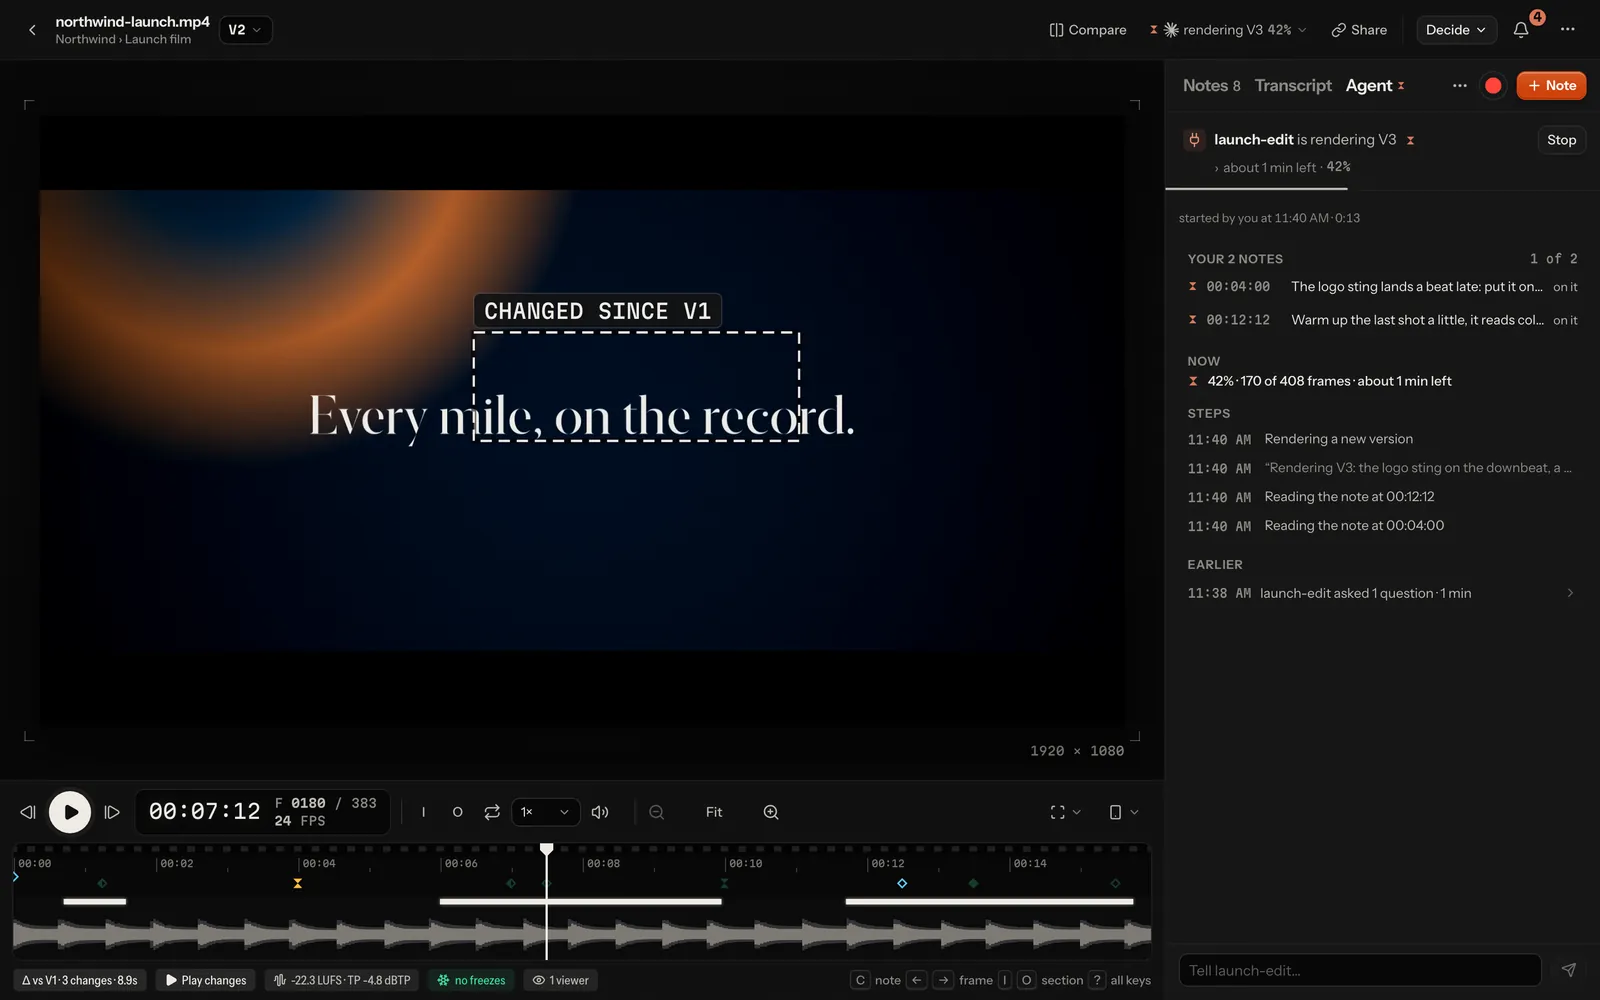Open the Δ vs V1 3 changes summary

pos(80,980)
